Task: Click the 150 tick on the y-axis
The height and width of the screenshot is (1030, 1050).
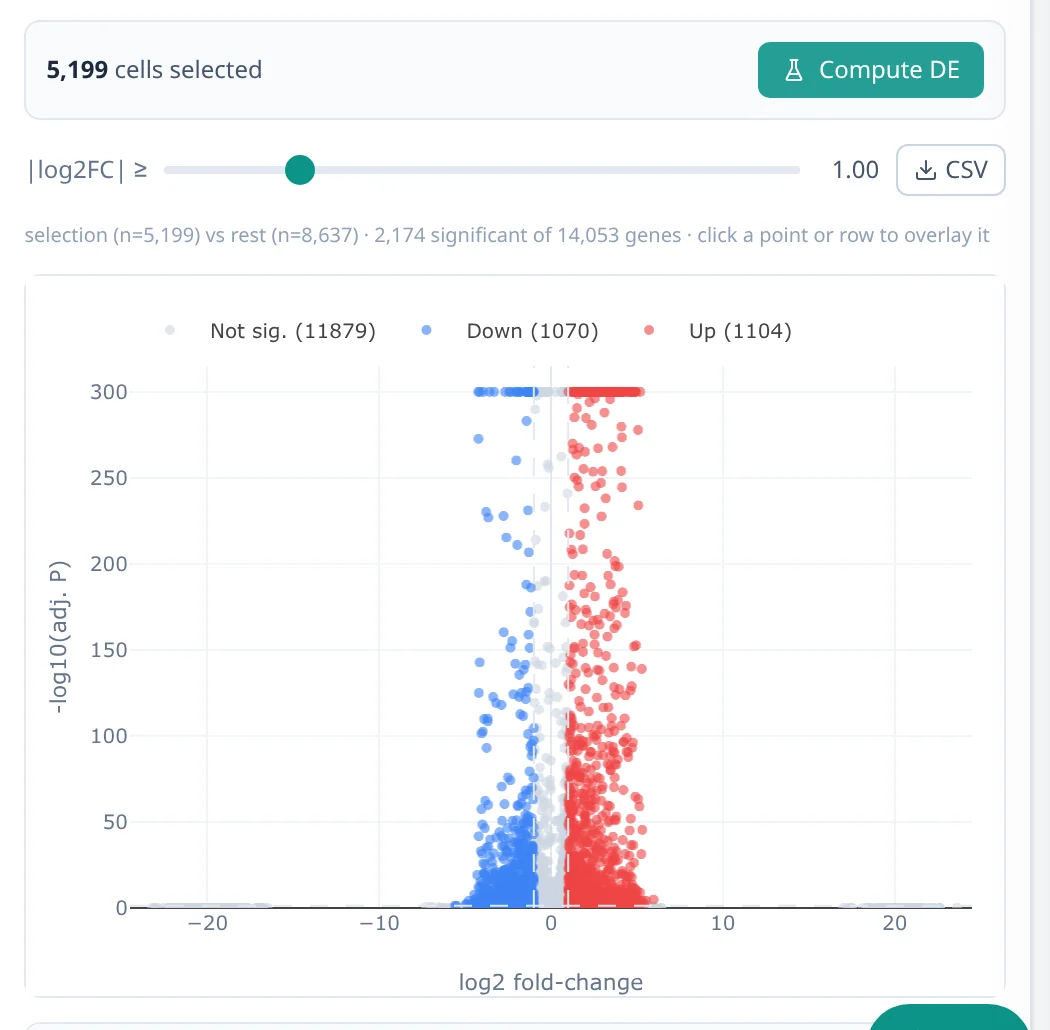Action: [108, 650]
